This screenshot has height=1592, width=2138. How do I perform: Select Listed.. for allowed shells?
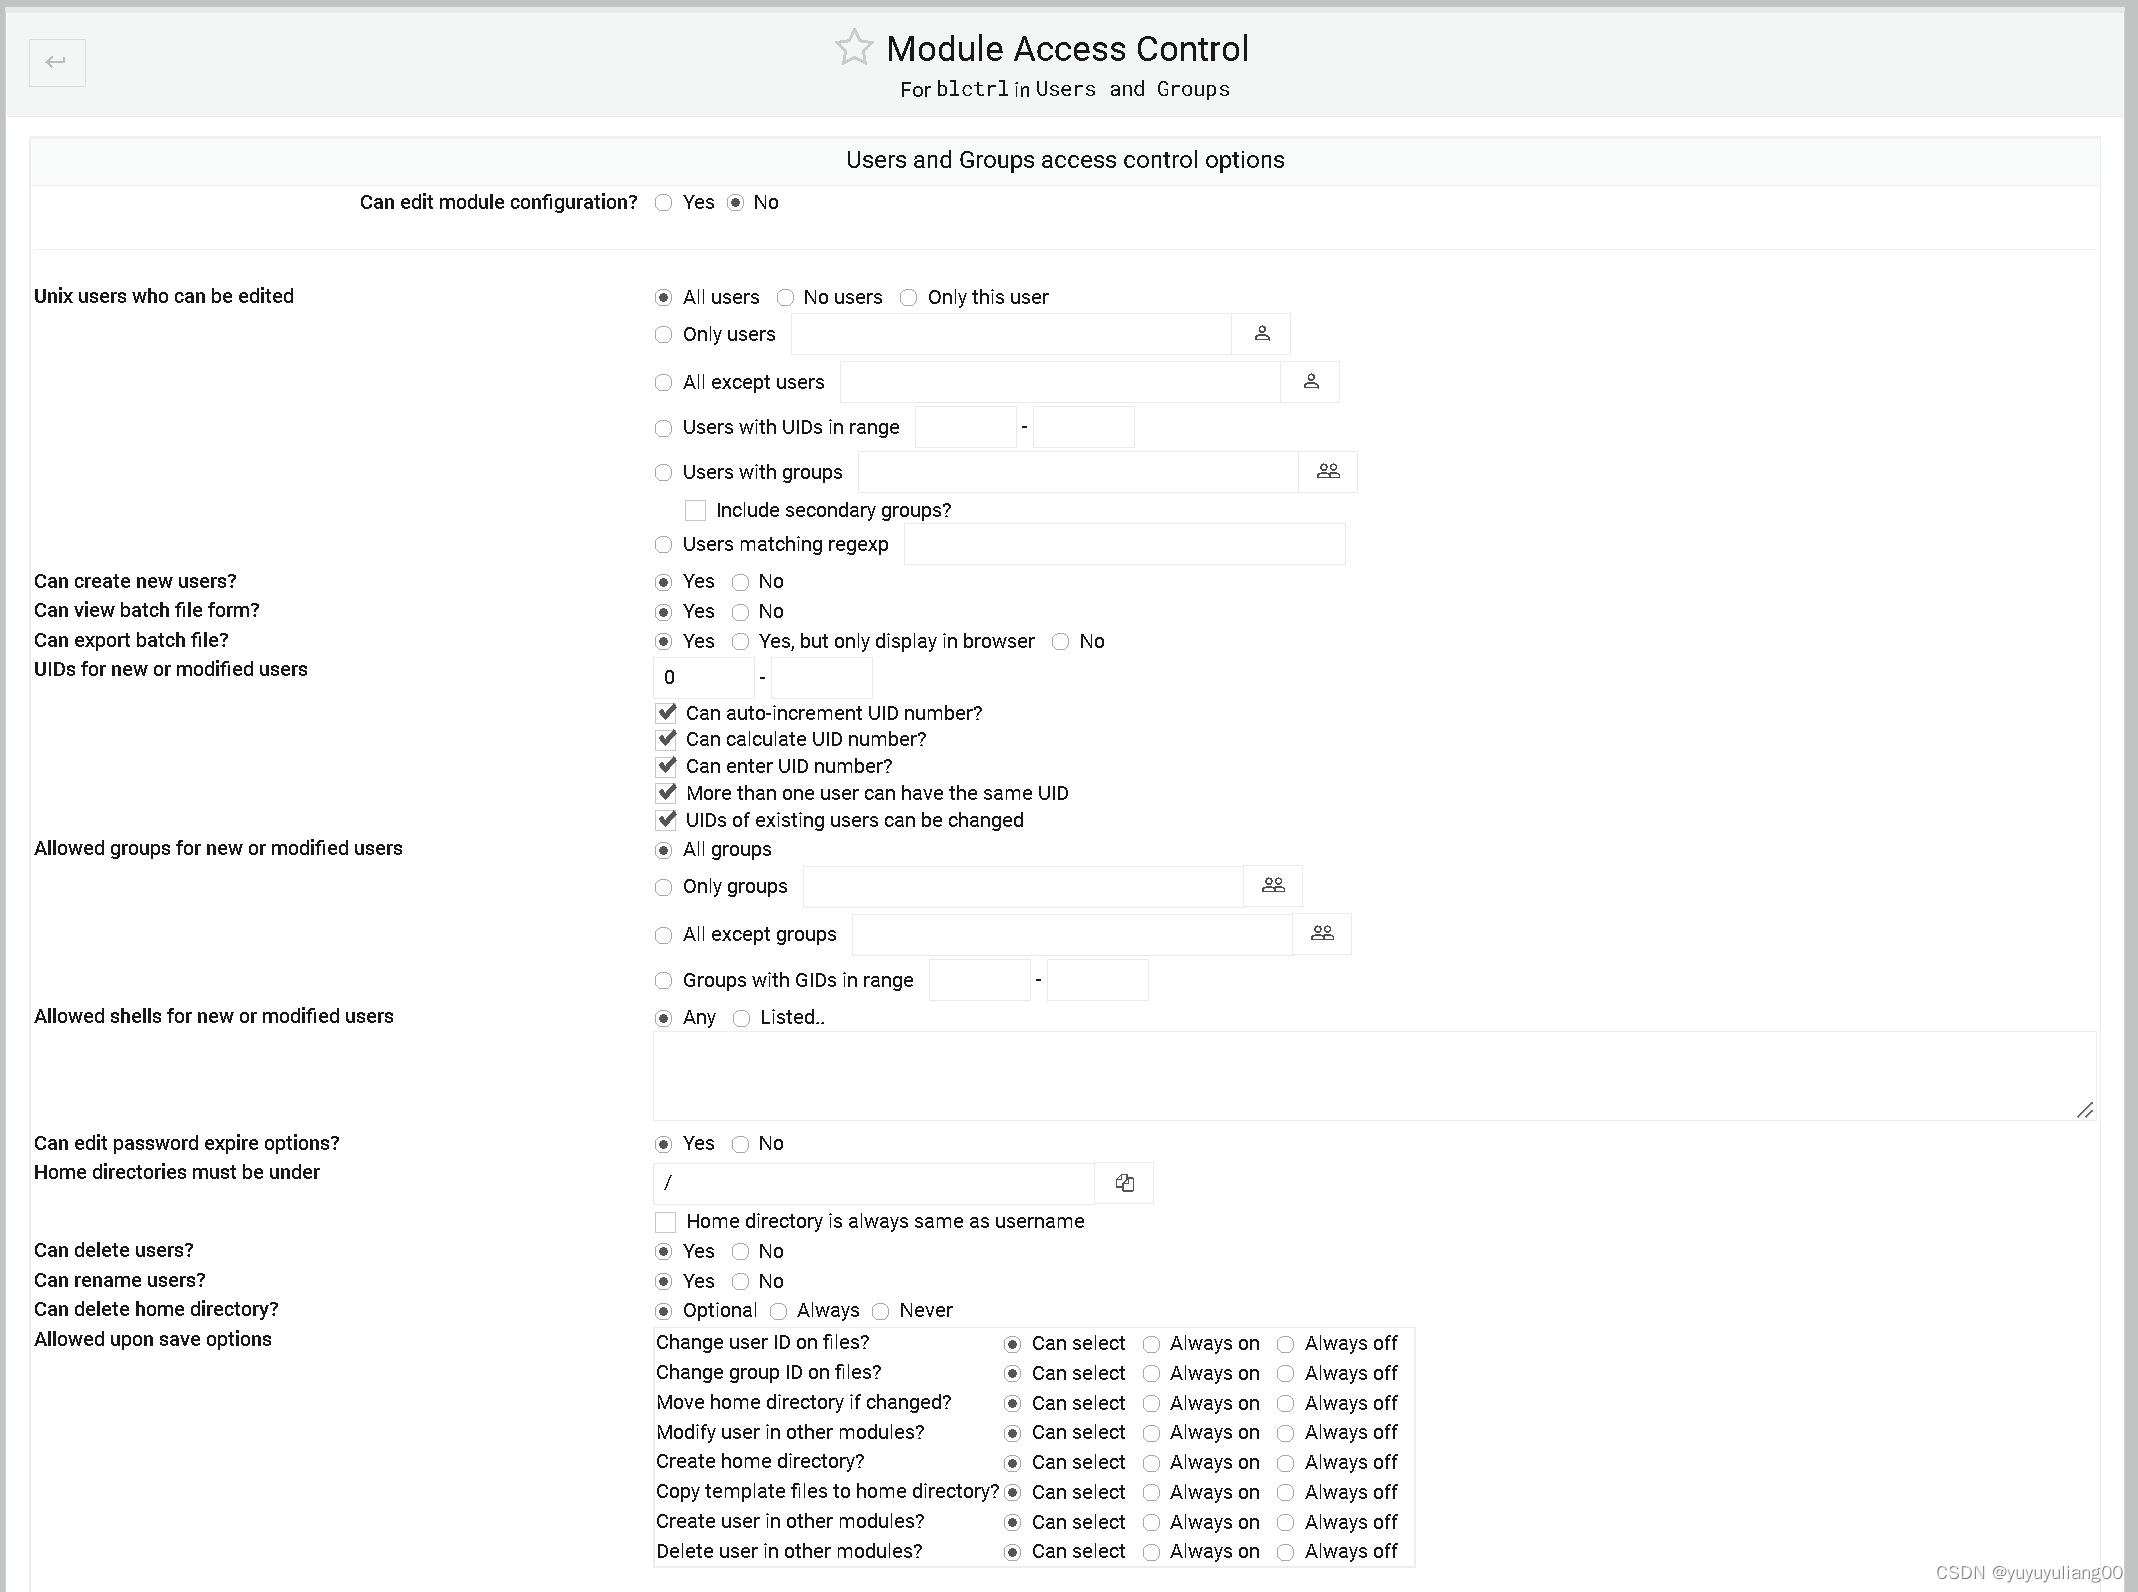pyautogui.click(x=741, y=1017)
